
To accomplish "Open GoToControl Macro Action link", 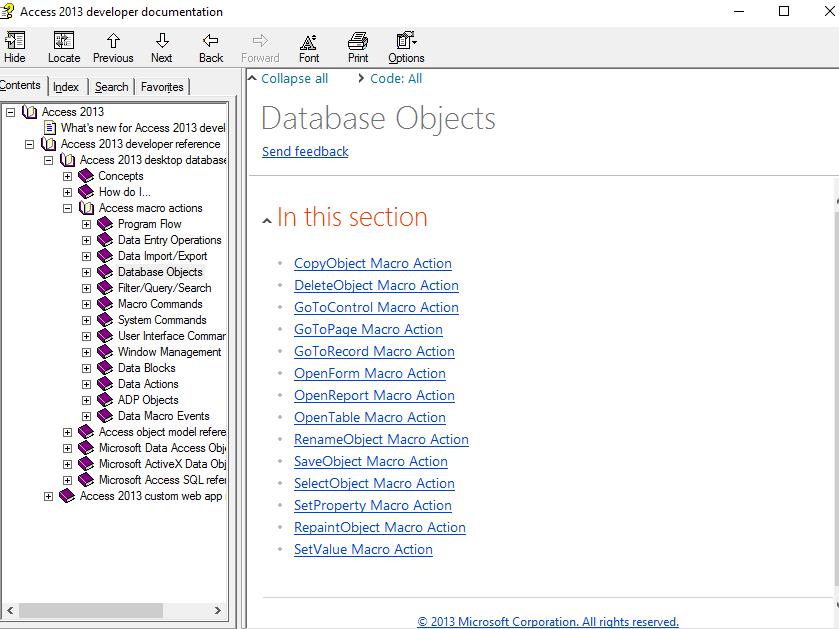I will point(376,307).
